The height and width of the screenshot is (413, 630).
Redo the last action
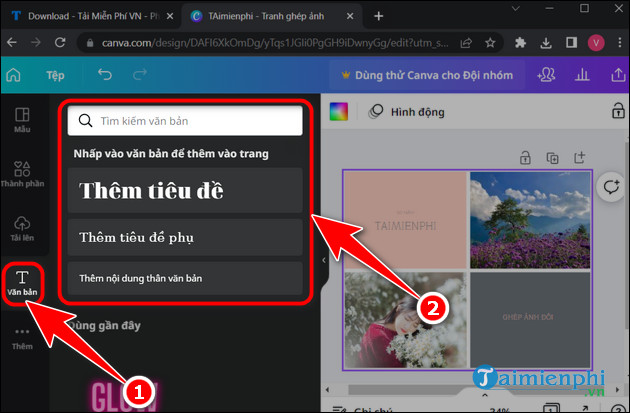[140, 75]
